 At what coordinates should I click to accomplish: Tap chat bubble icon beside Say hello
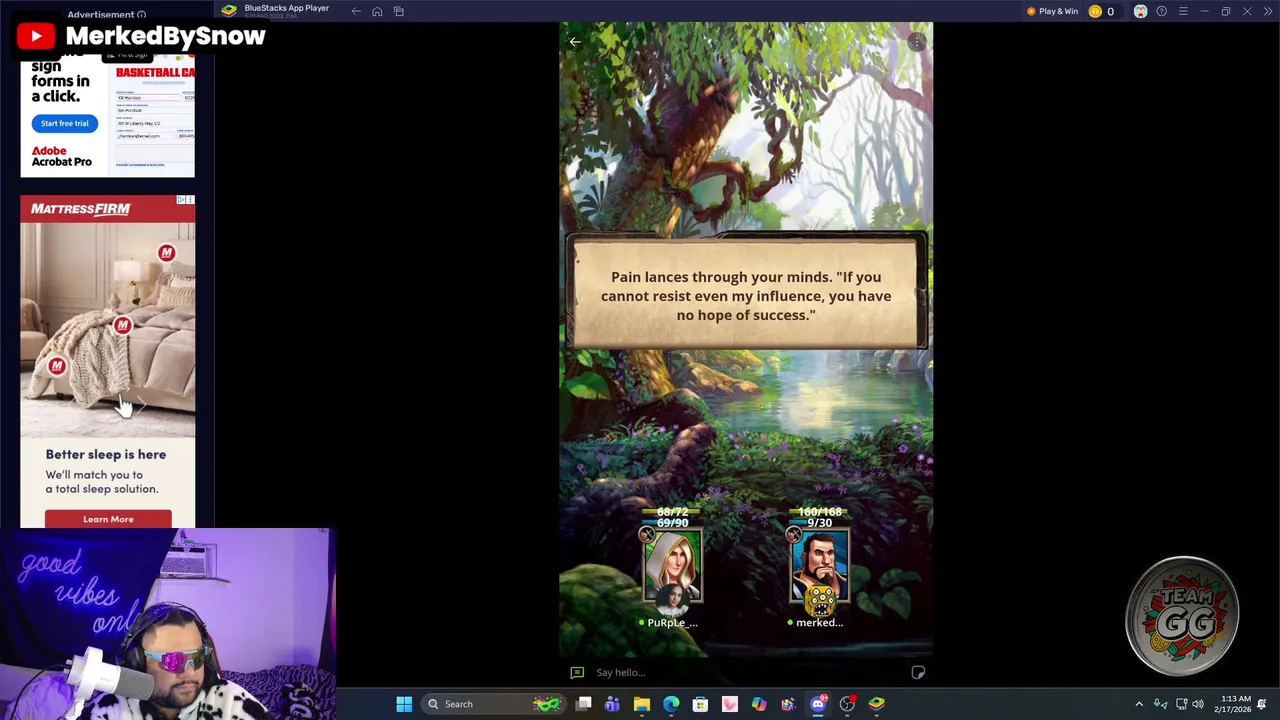577,672
